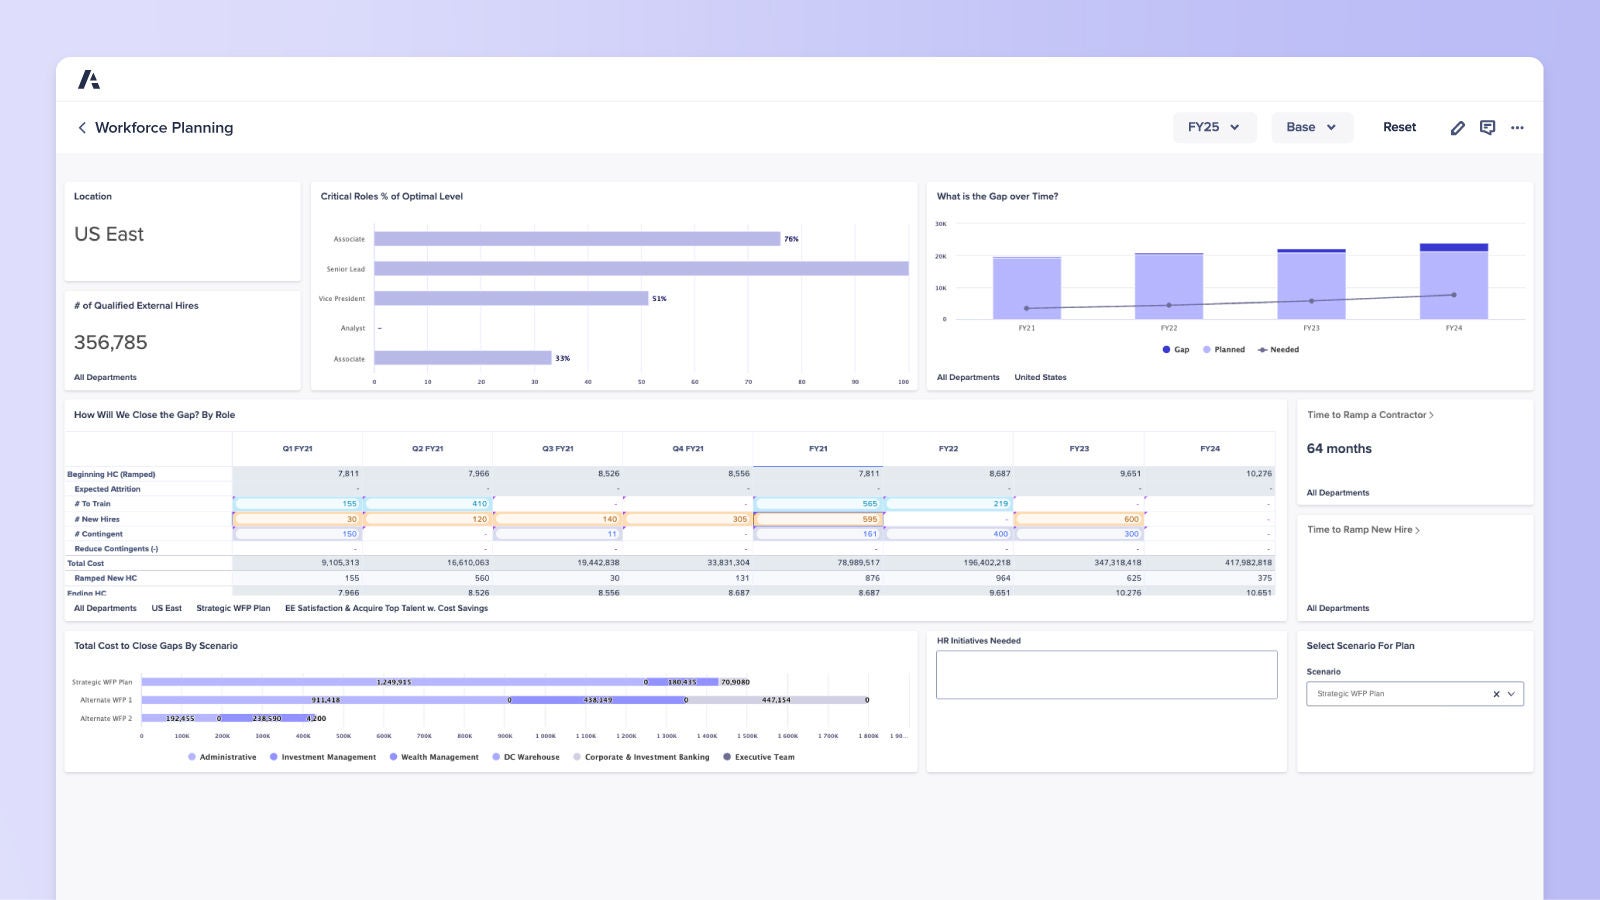Click inside the HR Initiatives Needed text box
Image resolution: width=1600 pixels, height=900 pixels.
1106,674
